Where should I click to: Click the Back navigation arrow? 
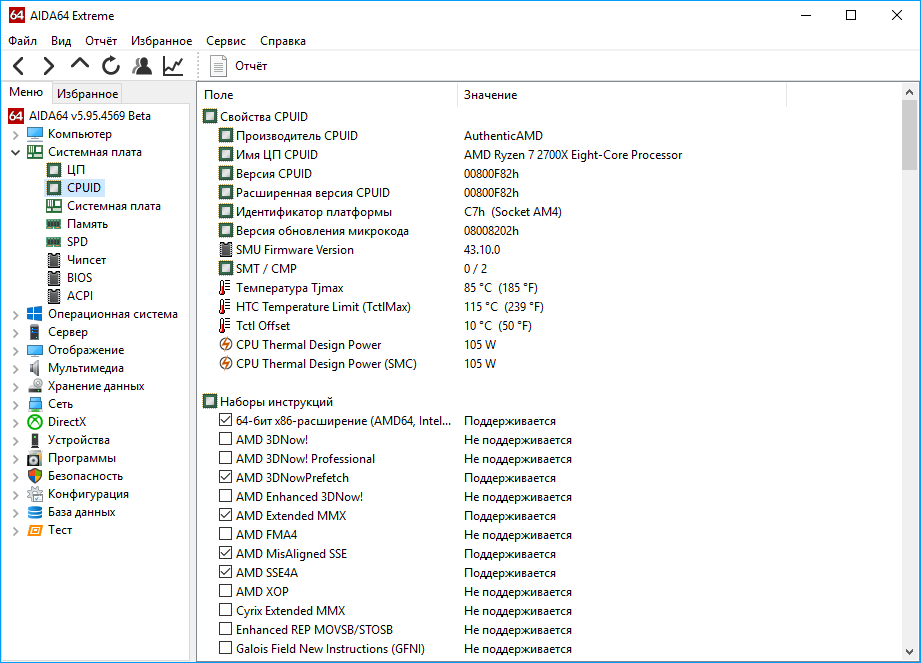[19, 66]
